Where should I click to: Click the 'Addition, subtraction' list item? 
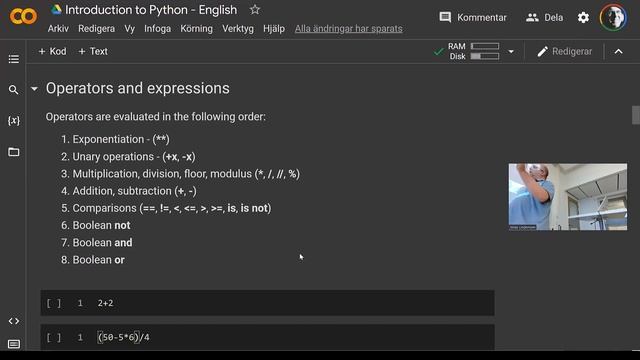pos(134,191)
